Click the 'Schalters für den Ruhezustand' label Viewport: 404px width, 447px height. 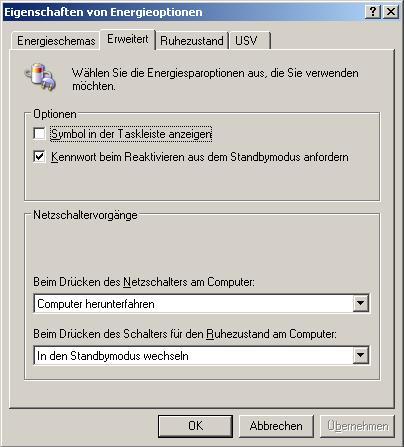point(185,334)
